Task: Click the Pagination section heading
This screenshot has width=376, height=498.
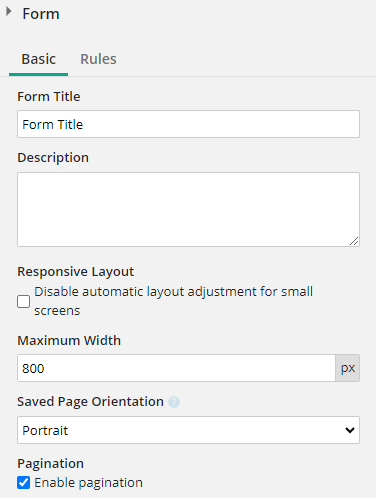Action: pyautogui.click(x=51, y=463)
